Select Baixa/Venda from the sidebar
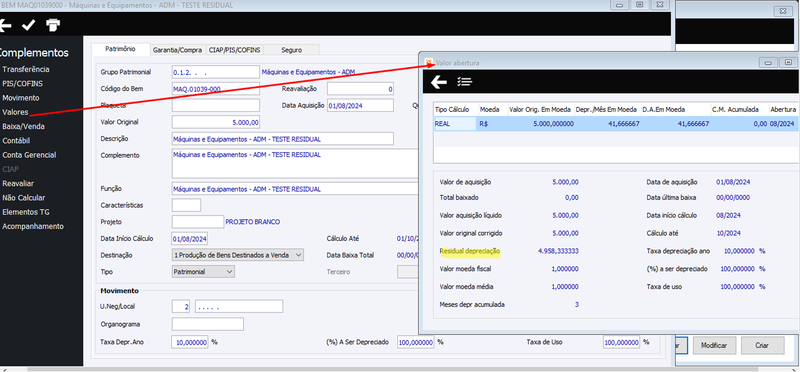This screenshot has height=372, width=800. coord(23,126)
